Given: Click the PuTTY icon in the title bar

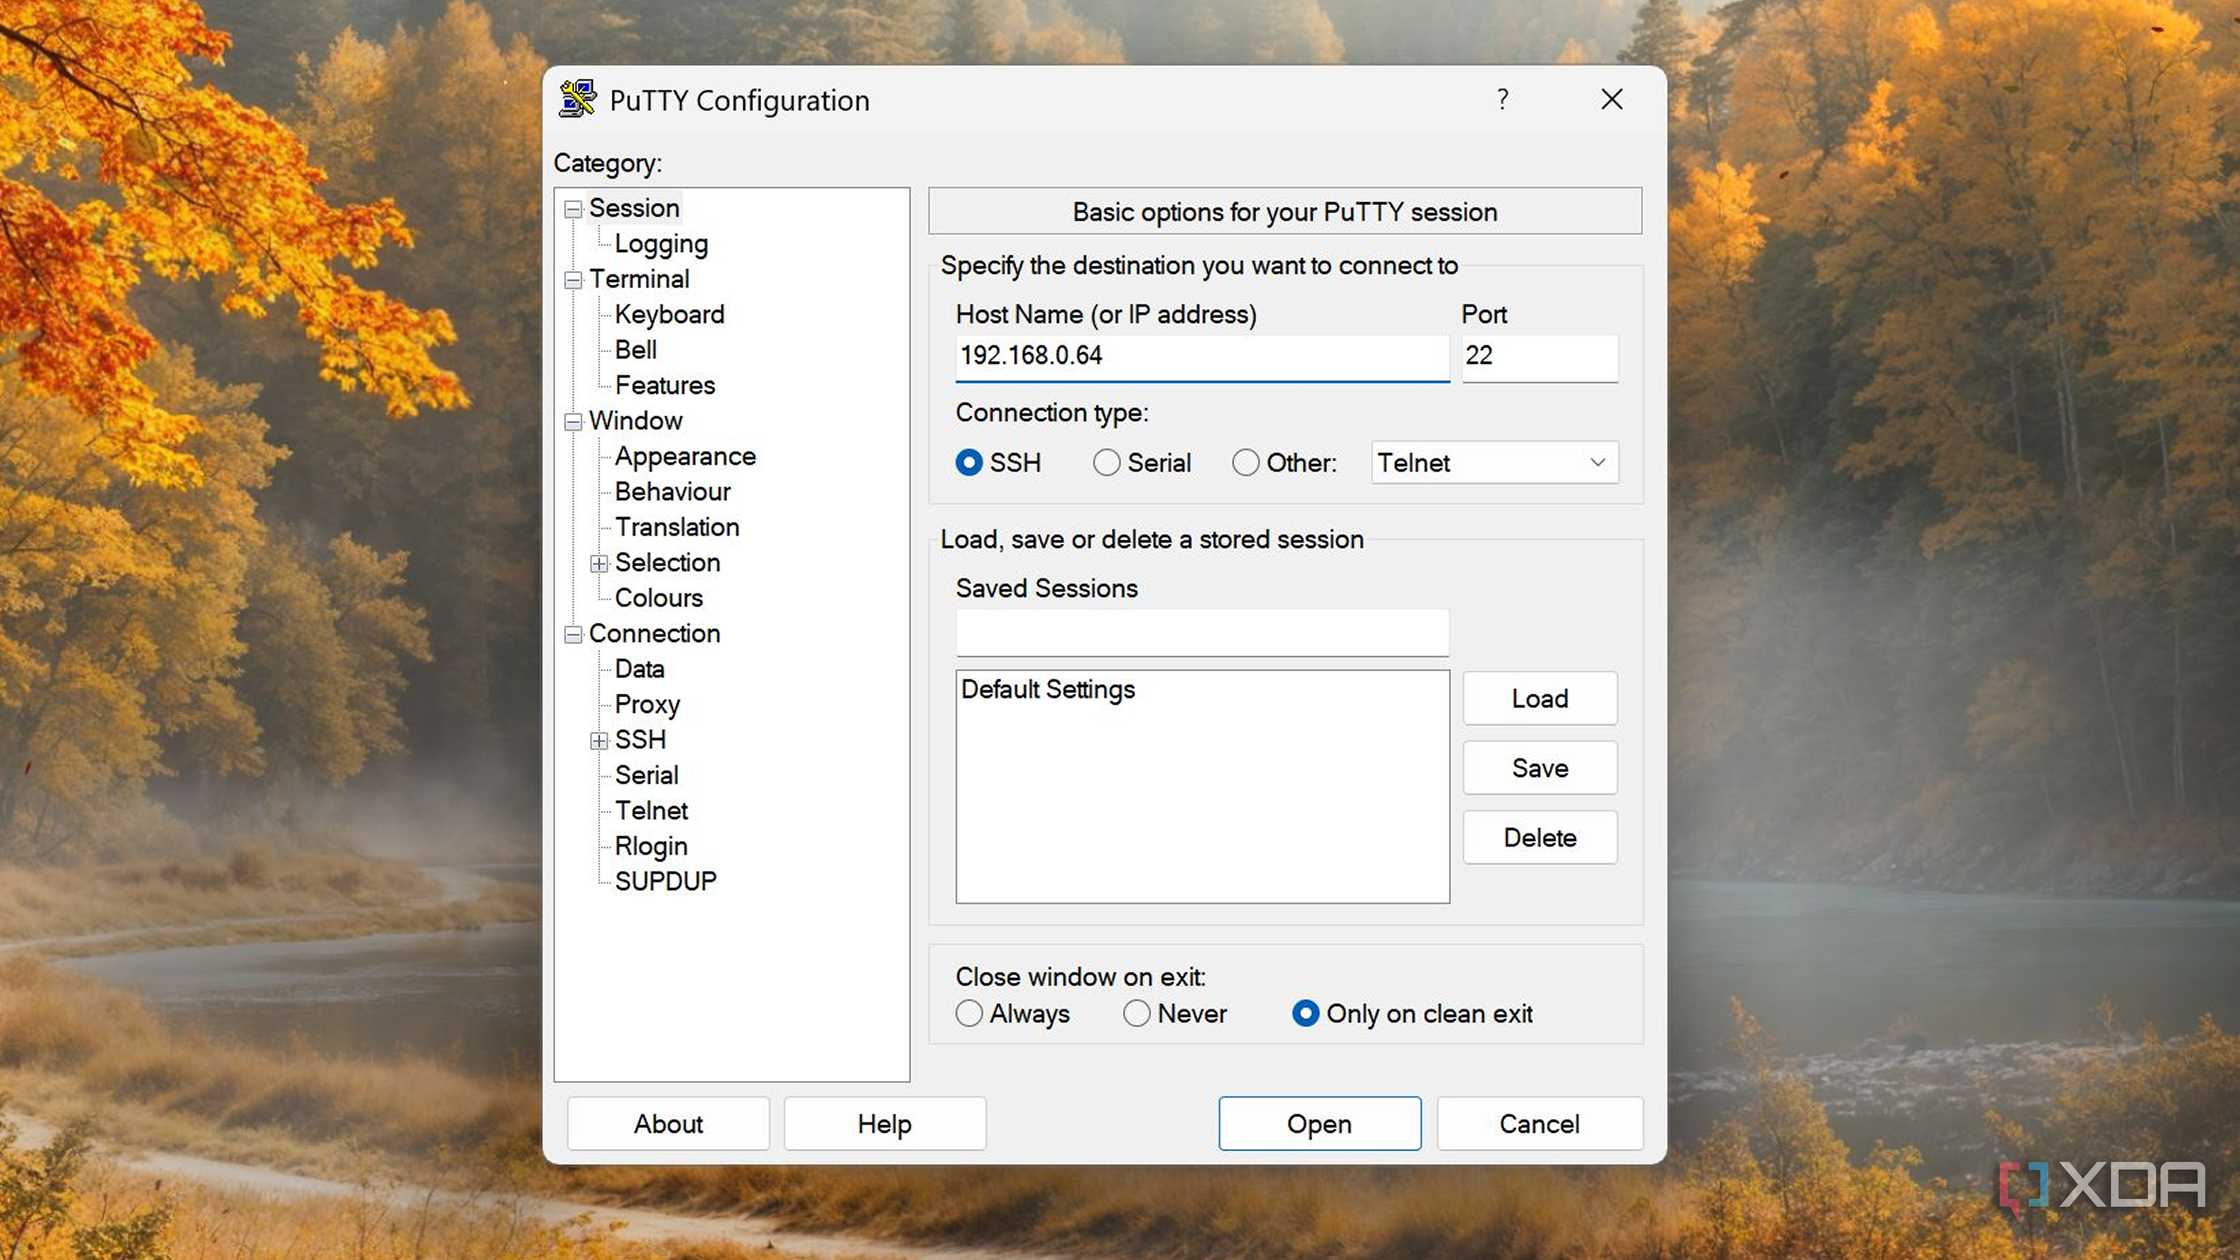Looking at the screenshot, I should click(577, 99).
